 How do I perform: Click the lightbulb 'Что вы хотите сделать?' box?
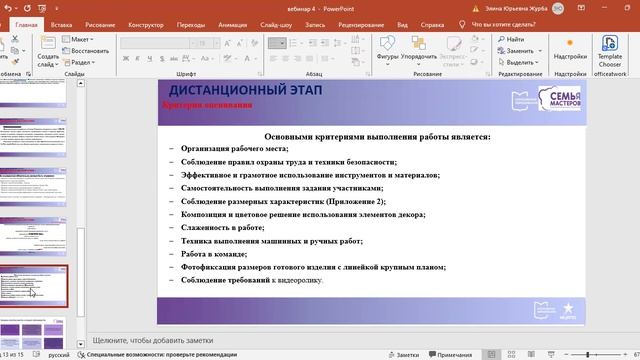(x=498, y=24)
